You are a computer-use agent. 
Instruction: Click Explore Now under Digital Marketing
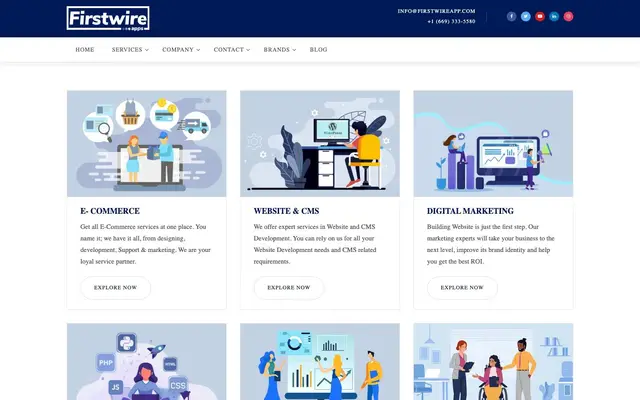(x=462, y=288)
